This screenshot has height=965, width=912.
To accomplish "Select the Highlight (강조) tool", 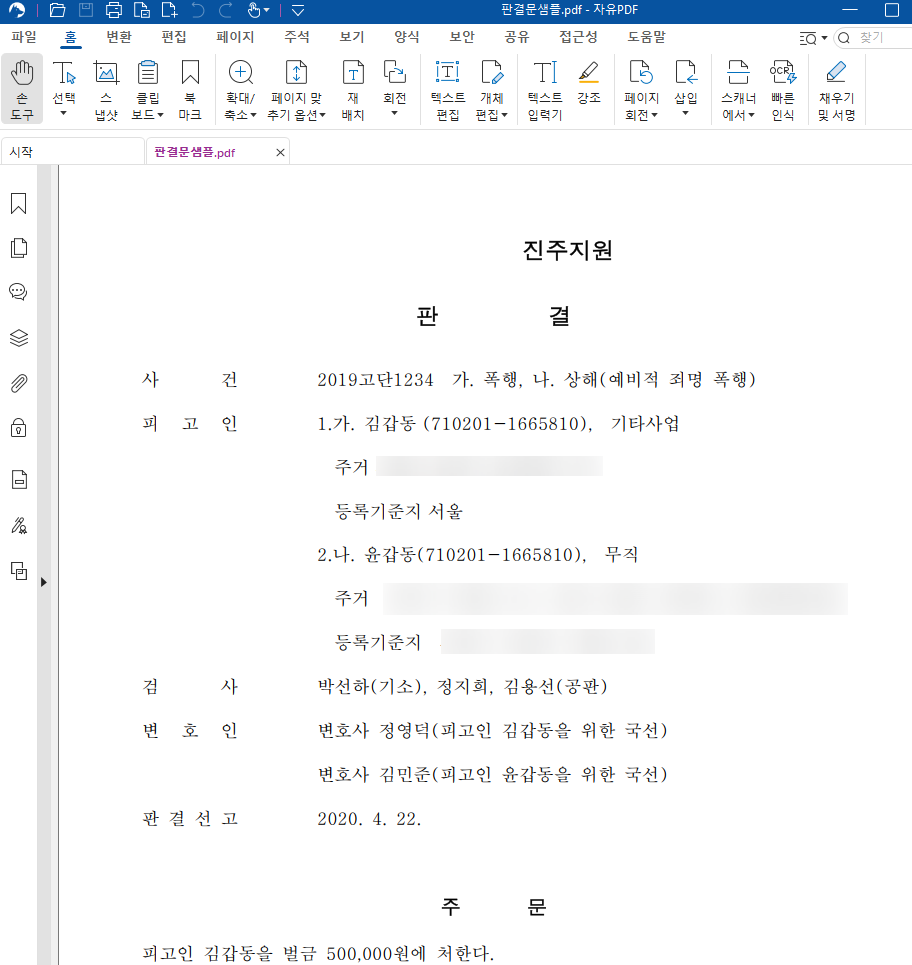I will (589, 83).
